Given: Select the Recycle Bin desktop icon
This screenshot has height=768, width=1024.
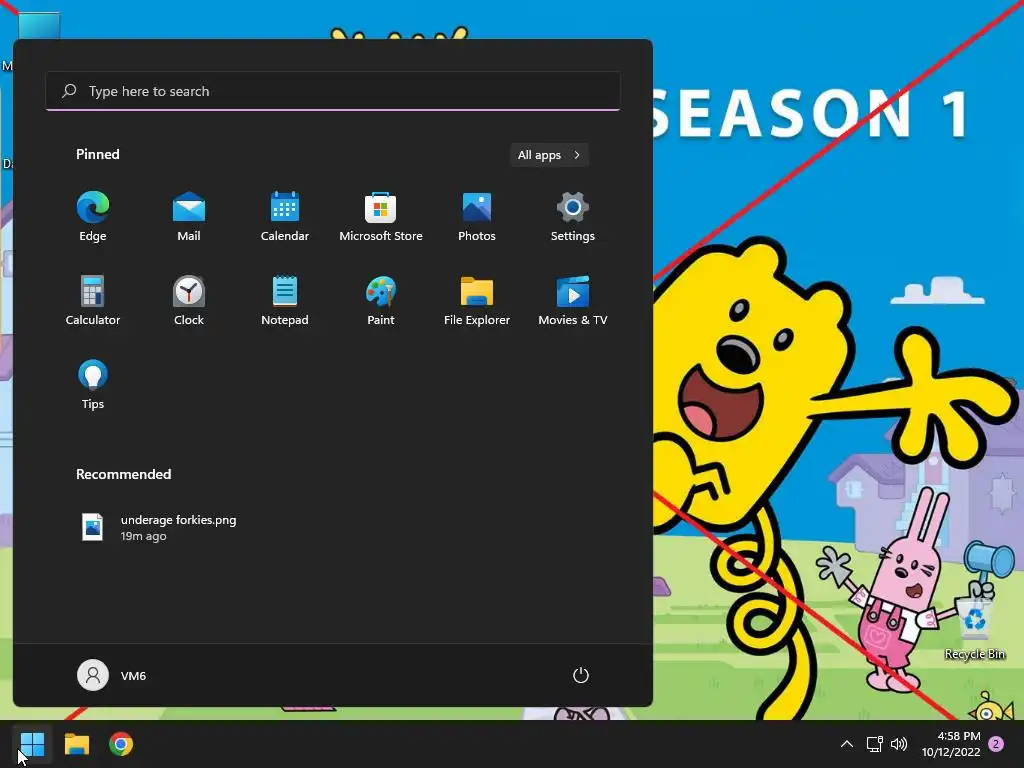Looking at the screenshot, I should pos(974,629).
